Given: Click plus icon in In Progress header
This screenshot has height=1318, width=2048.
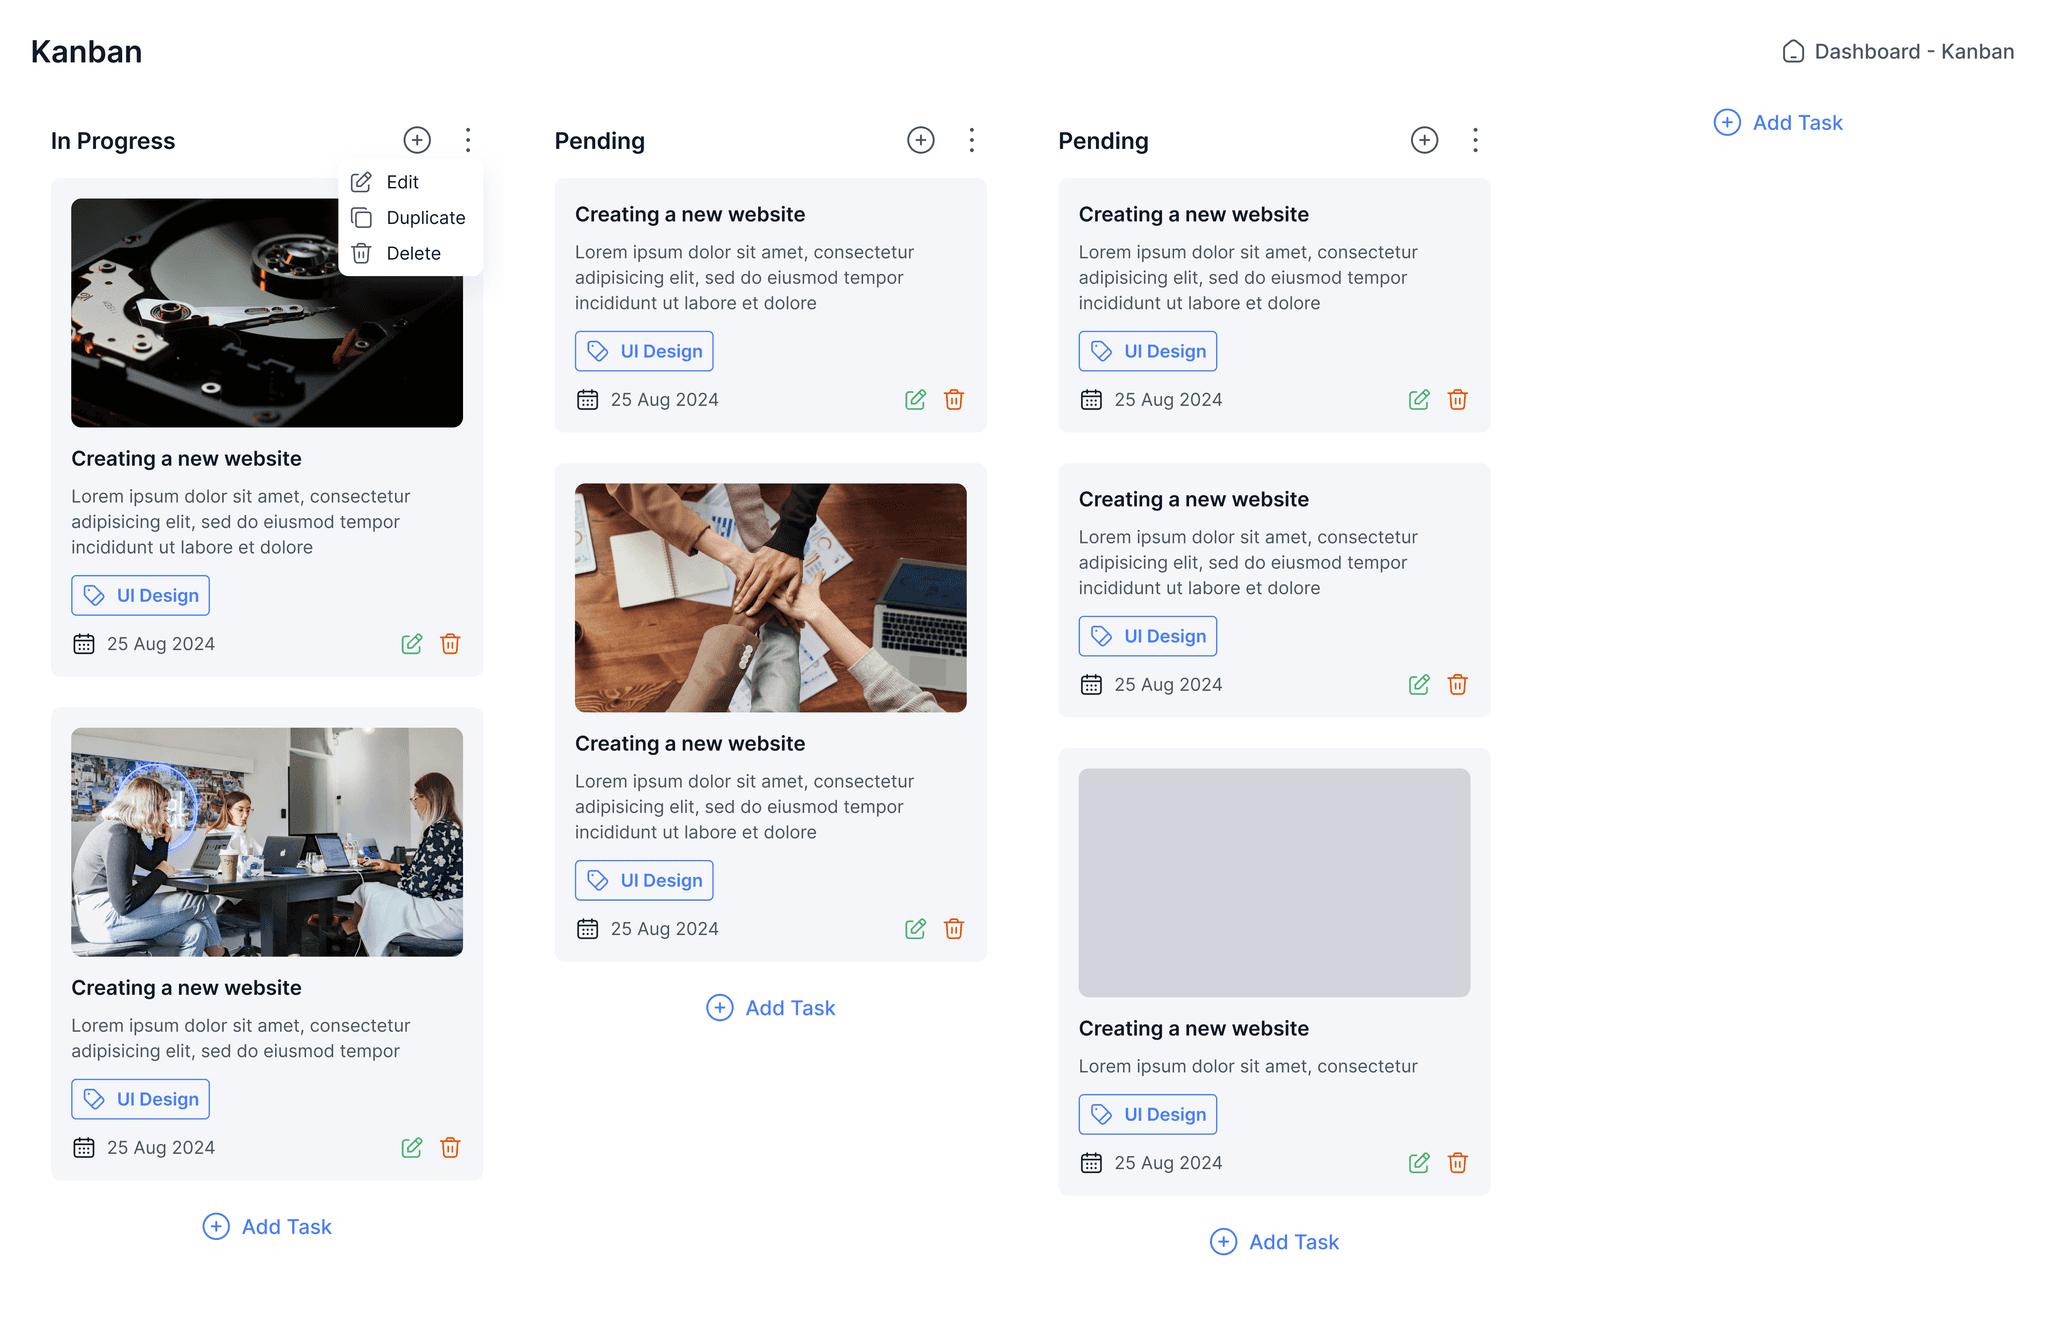Looking at the screenshot, I should [x=417, y=140].
